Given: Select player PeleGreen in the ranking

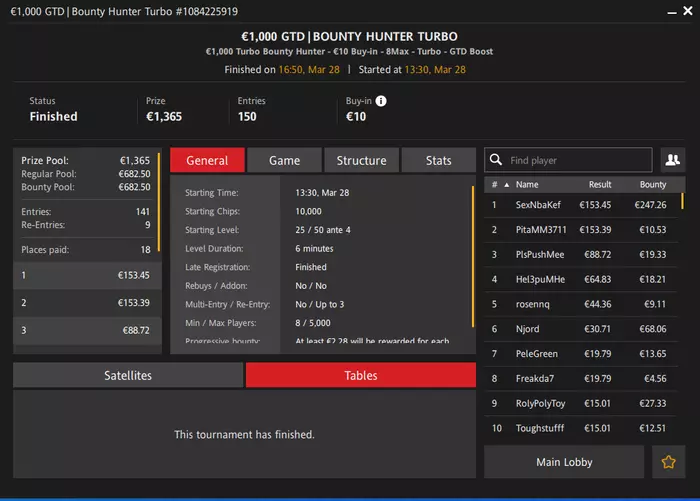Looking at the screenshot, I should (581, 354).
